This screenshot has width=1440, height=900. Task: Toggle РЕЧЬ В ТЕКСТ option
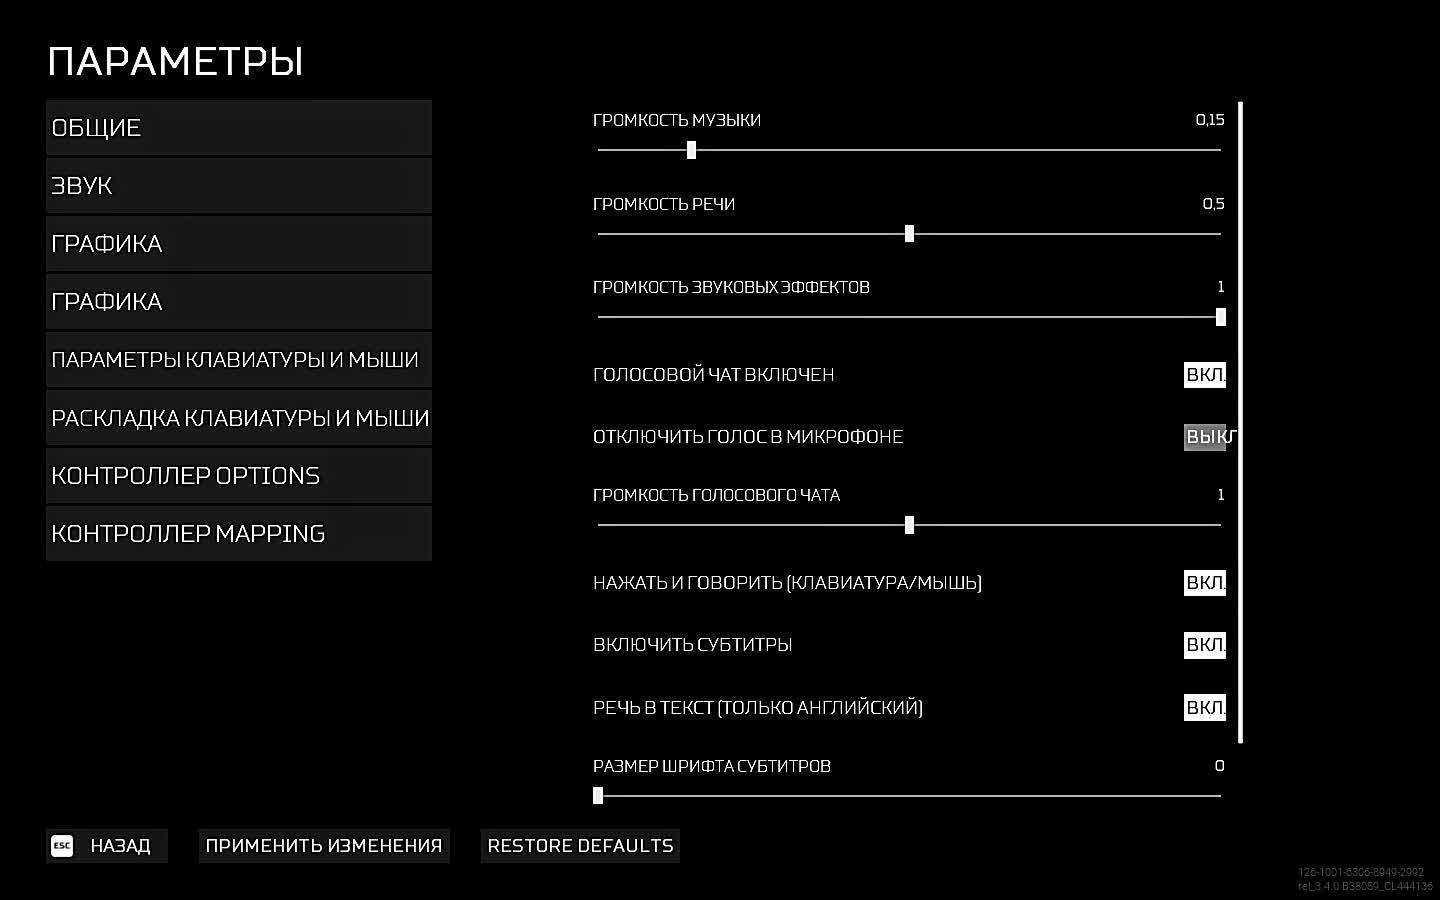[x=1204, y=708]
